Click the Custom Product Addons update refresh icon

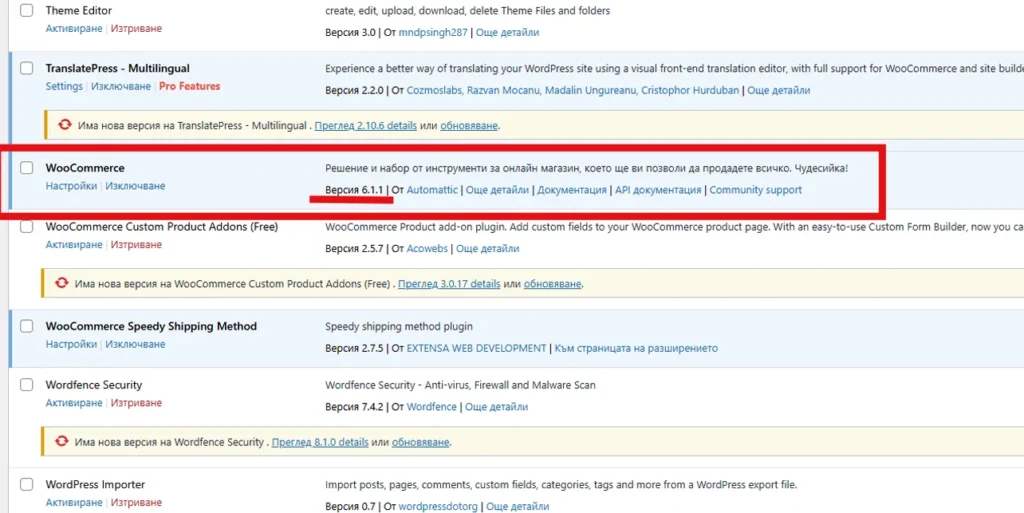(x=61, y=283)
